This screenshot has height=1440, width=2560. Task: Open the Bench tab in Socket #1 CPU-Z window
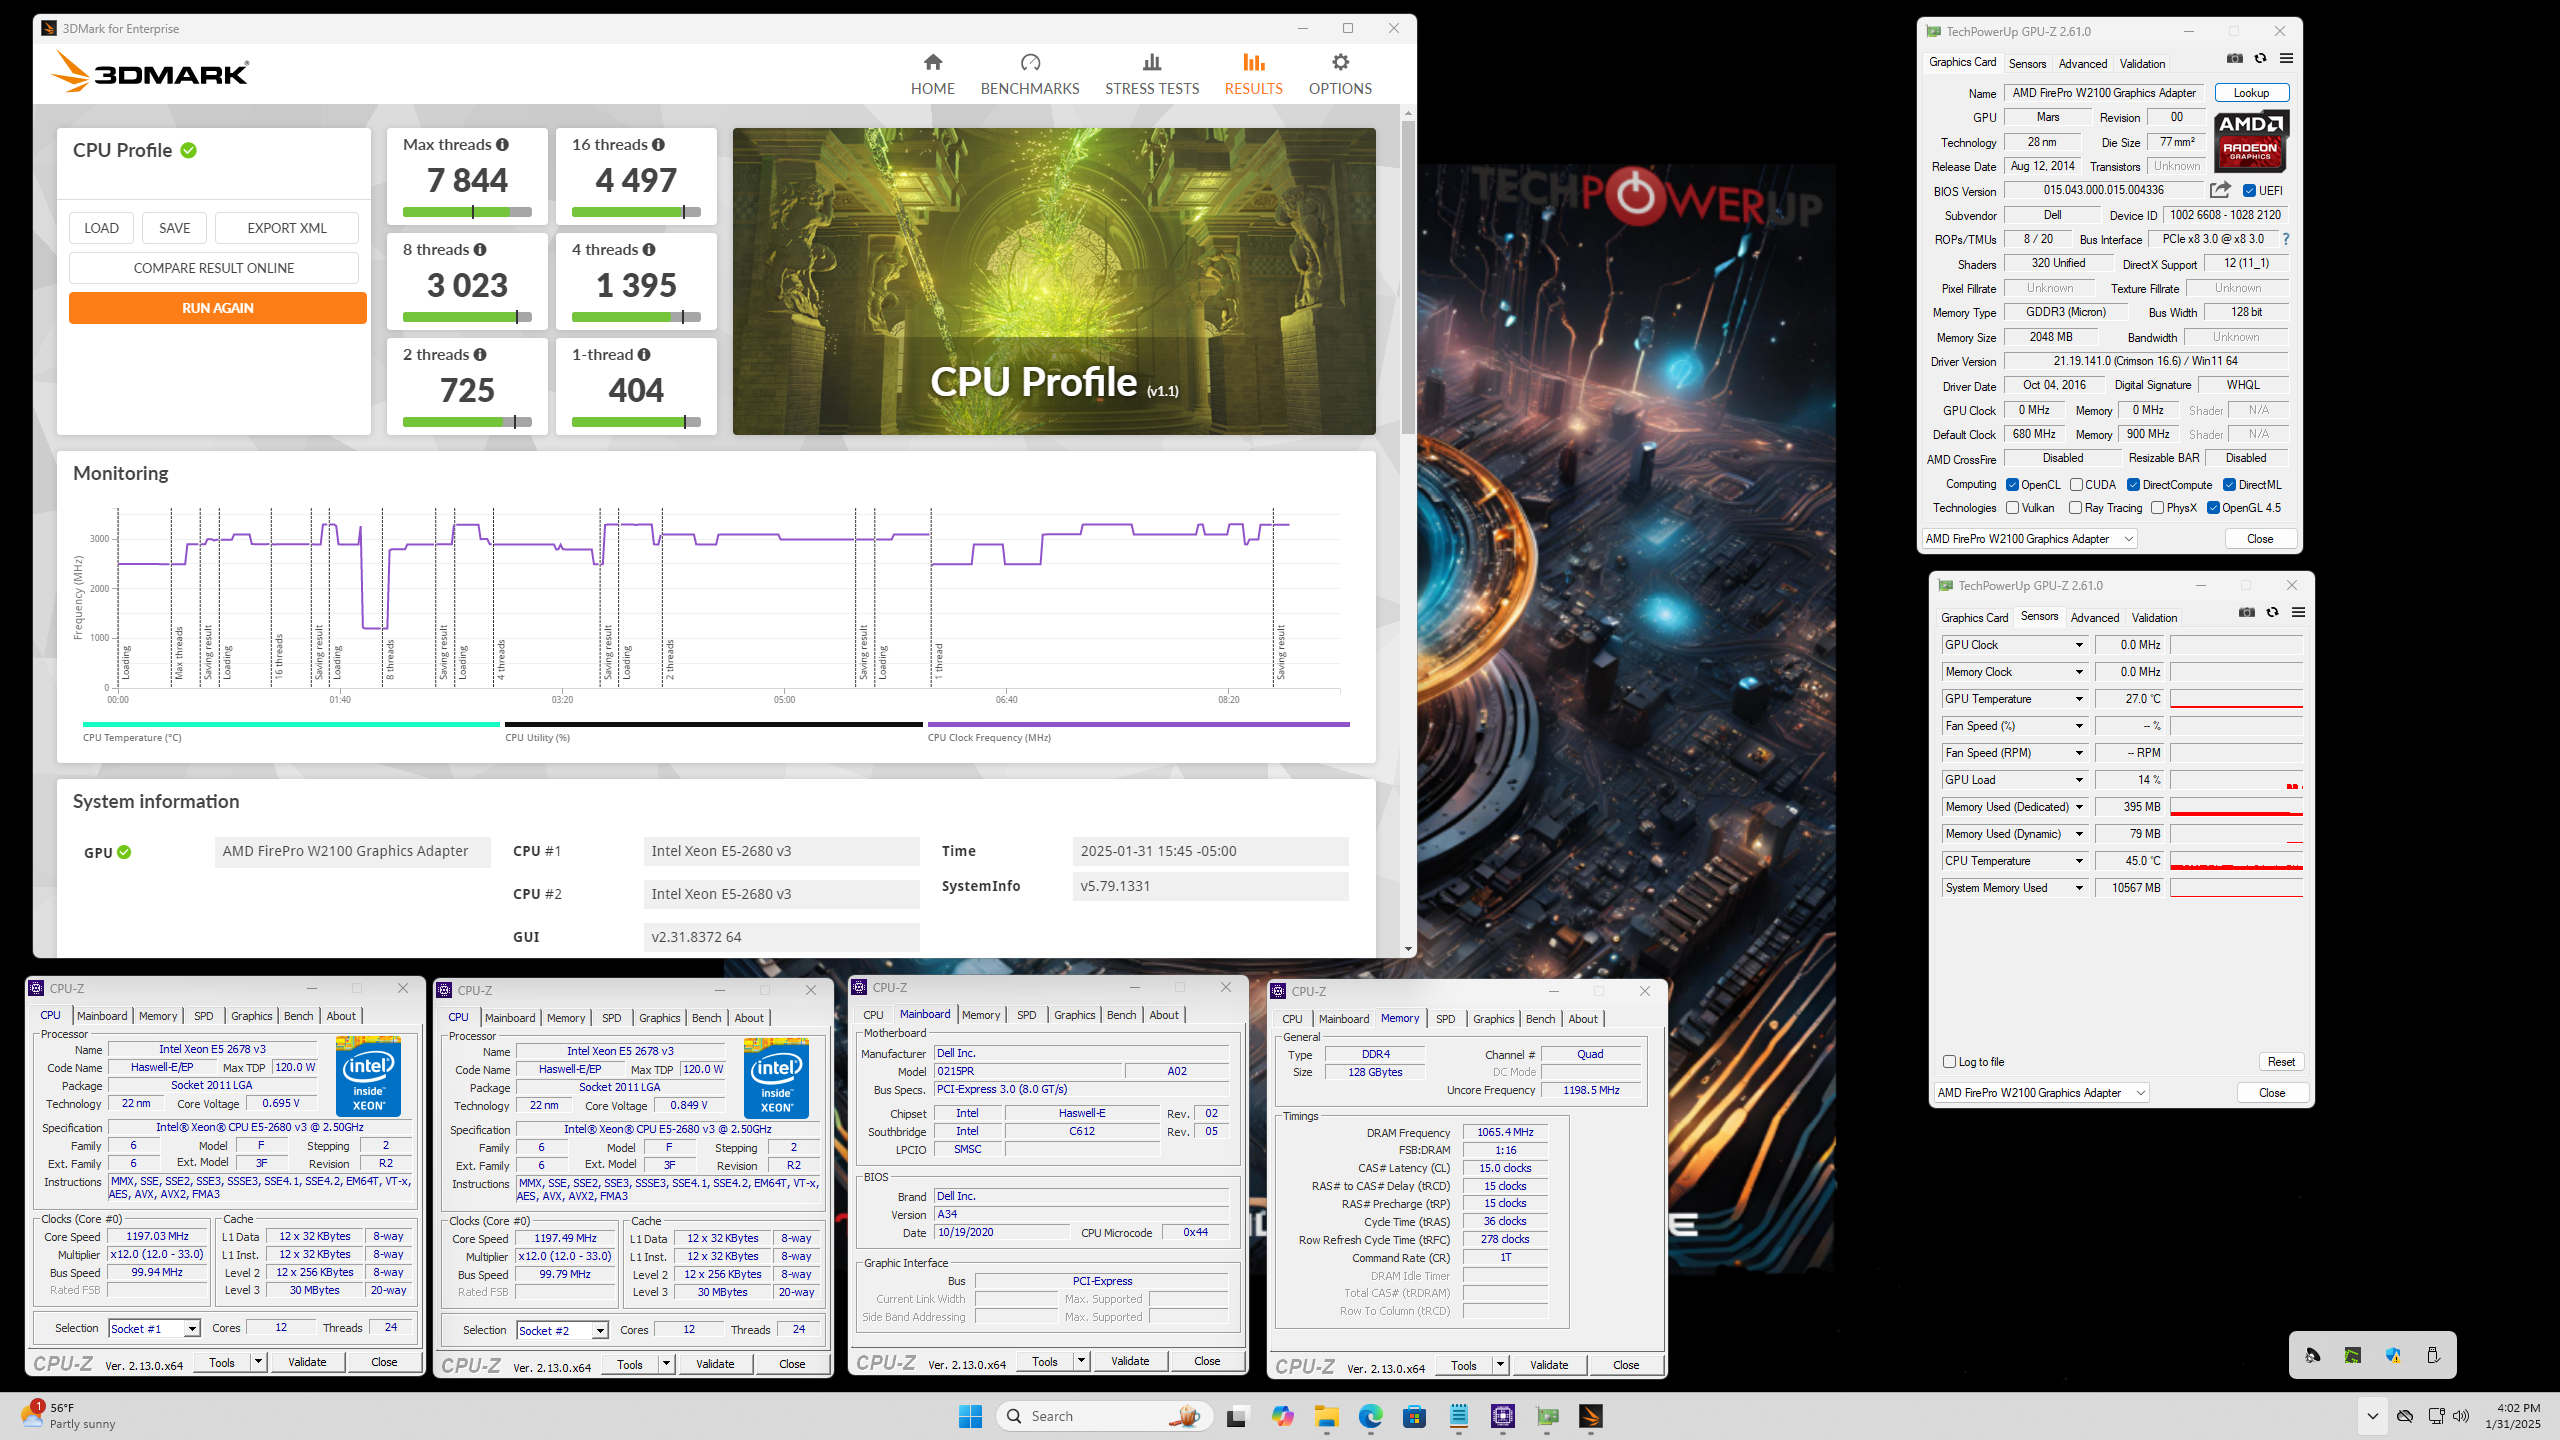point(298,1016)
